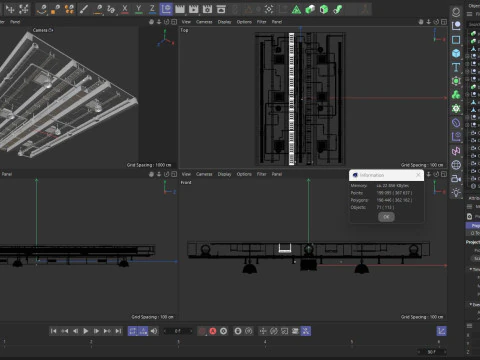Screen dimensions: 480x360
Task: Open the Render View clapperboard icon
Action: click(180, 9)
